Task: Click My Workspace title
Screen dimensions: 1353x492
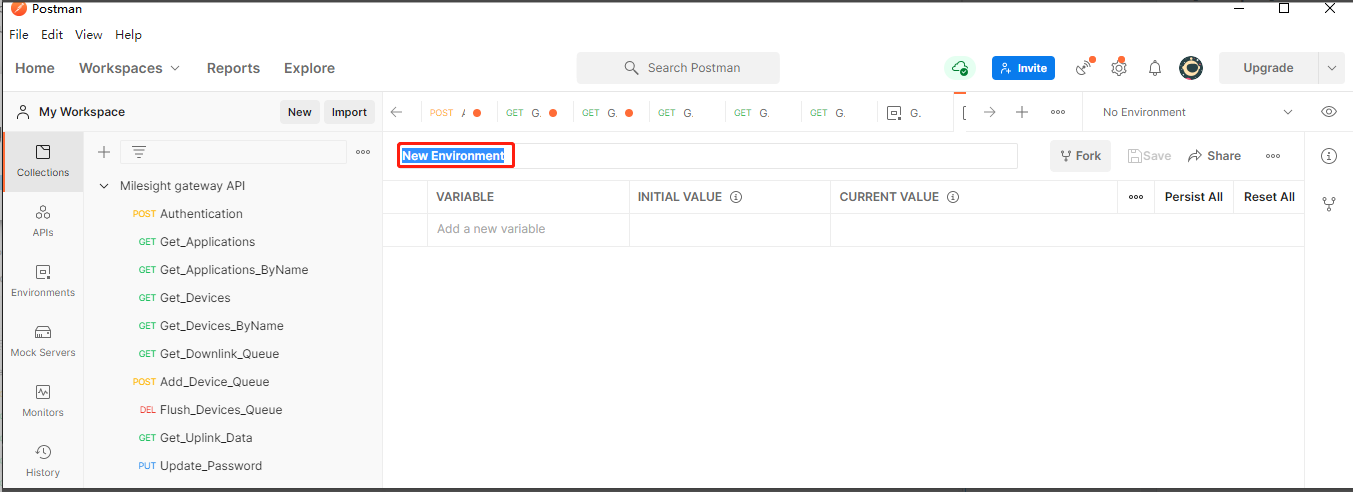Action: pos(82,112)
